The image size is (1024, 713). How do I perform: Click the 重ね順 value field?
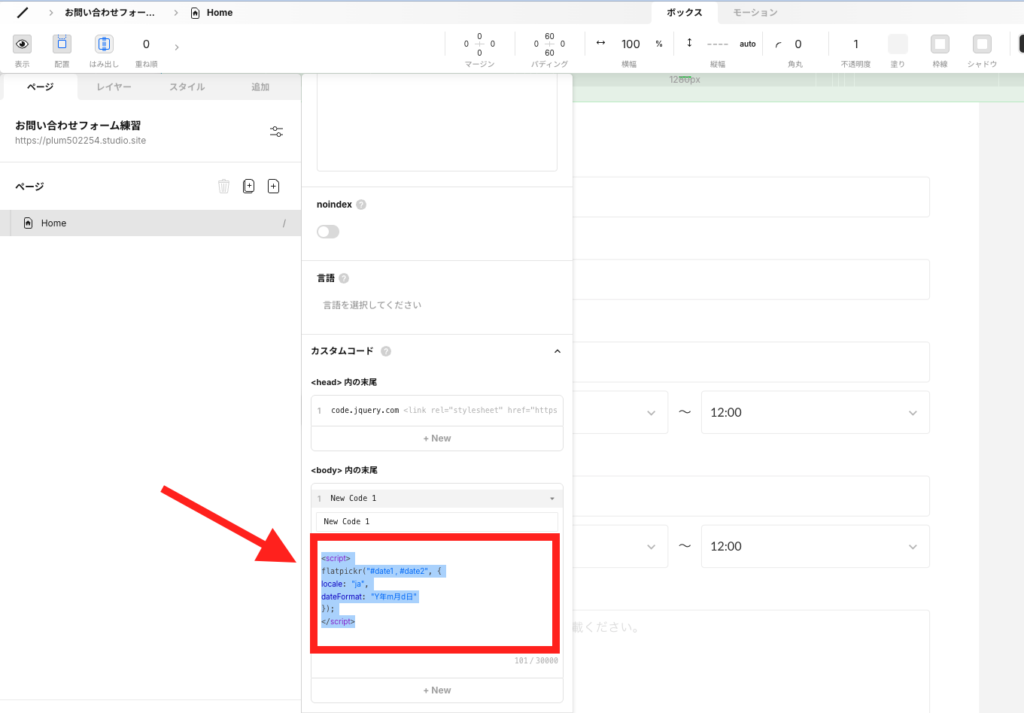(146, 44)
